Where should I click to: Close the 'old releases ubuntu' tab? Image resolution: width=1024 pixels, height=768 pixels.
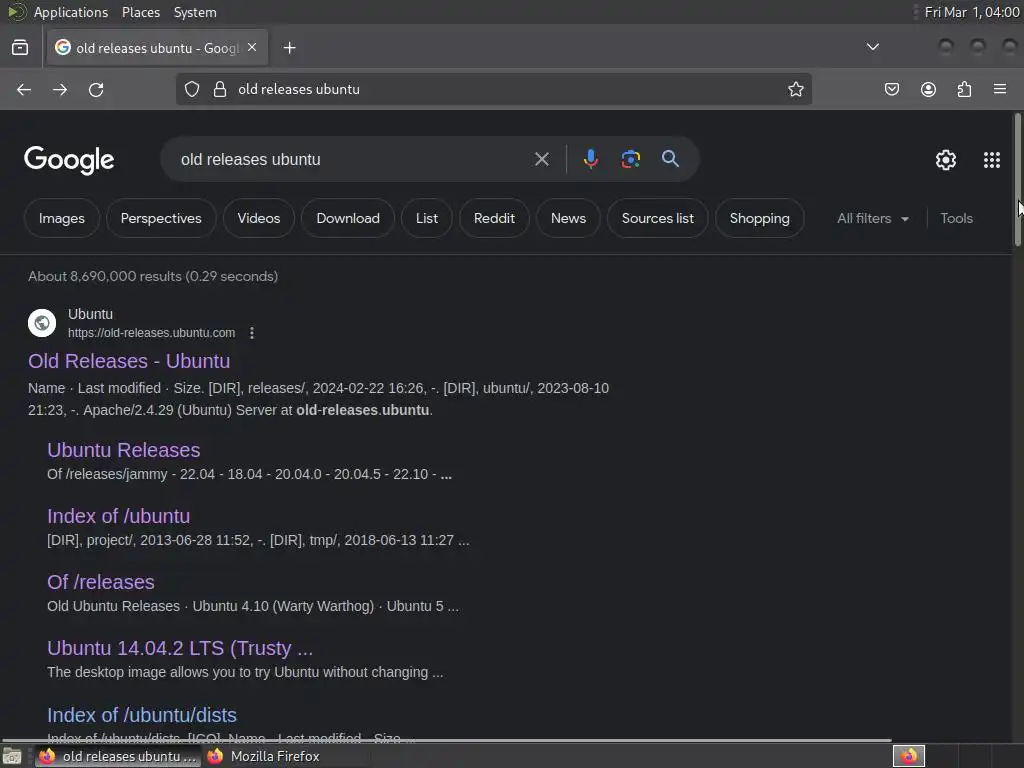[252, 47]
